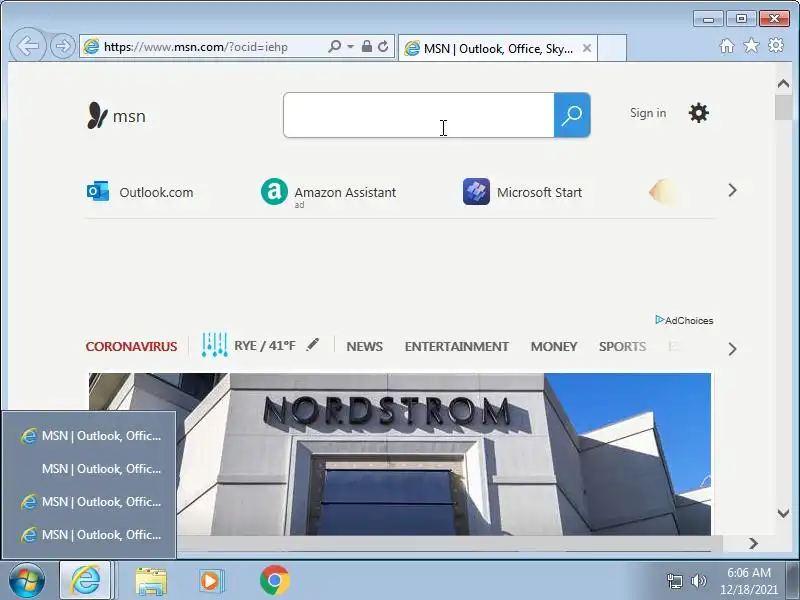Image resolution: width=800 pixels, height=600 pixels.
Task: Click the horizontal scrollbar track
Action: click(x=449, y=543)
